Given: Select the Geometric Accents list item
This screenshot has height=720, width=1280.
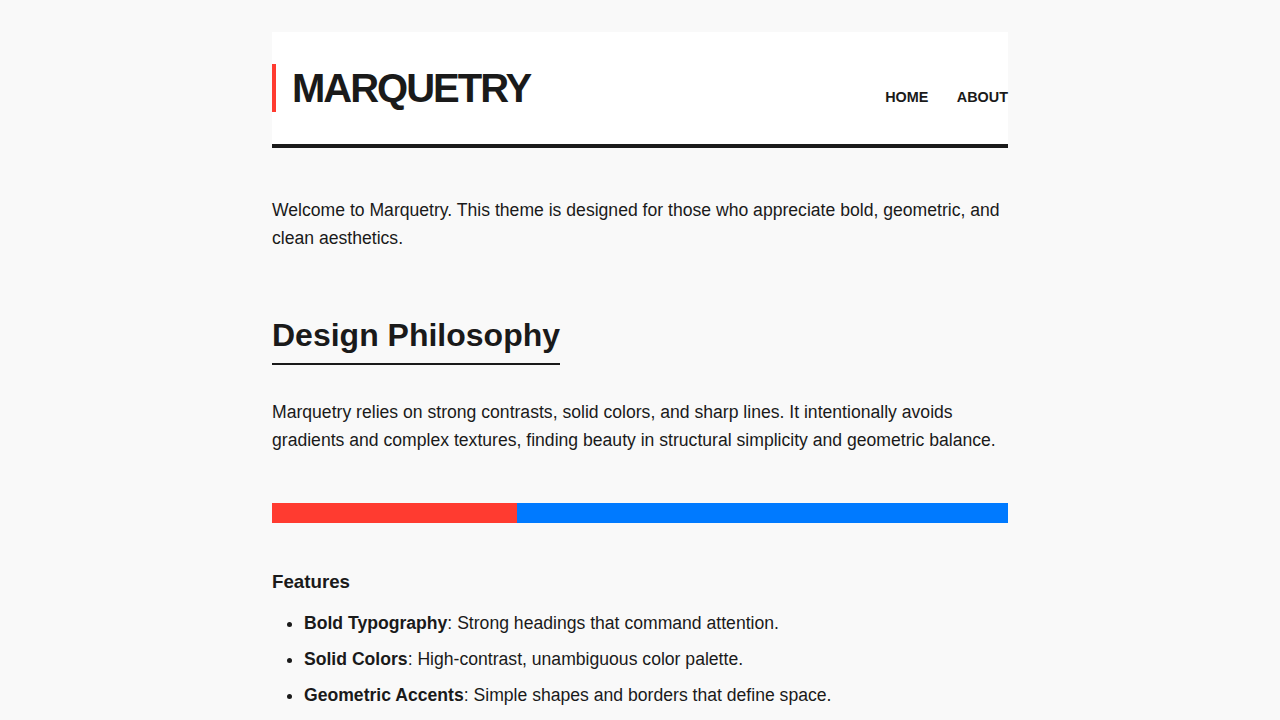Looking at the screenshot, I should (x=567, y=694).
